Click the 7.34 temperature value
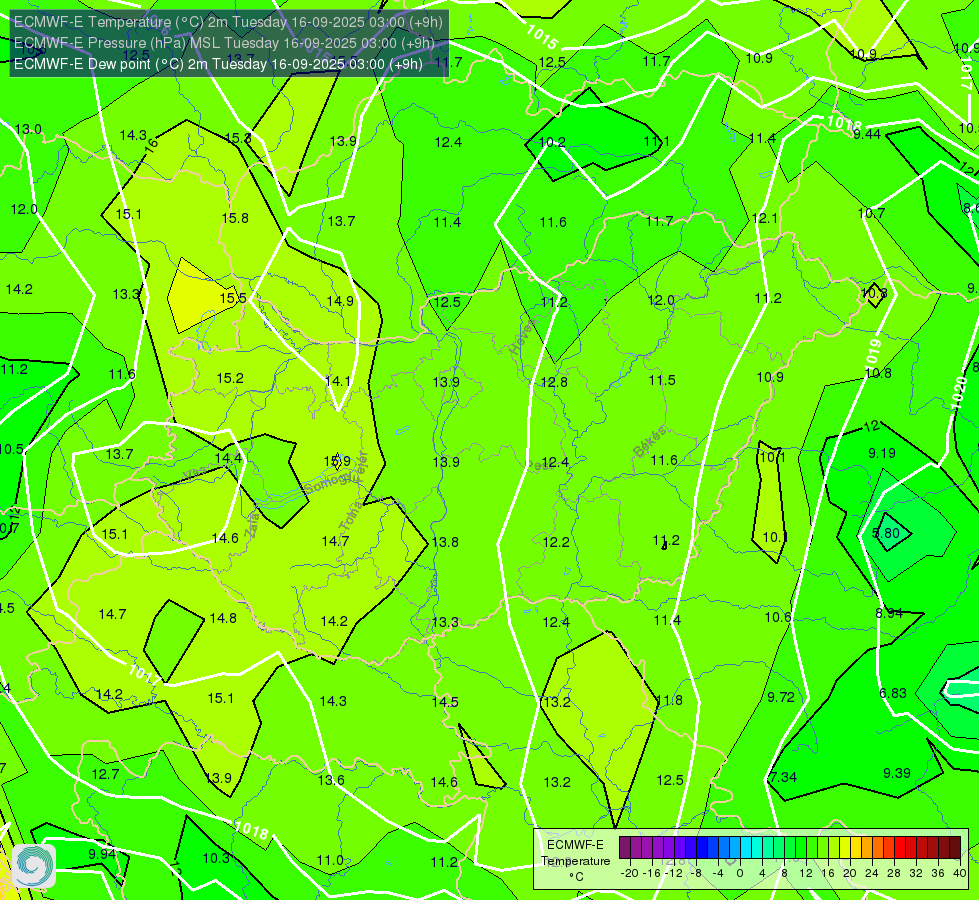This screenshot has height=900, width=979. pyautogui.click(x=783, y=777)
